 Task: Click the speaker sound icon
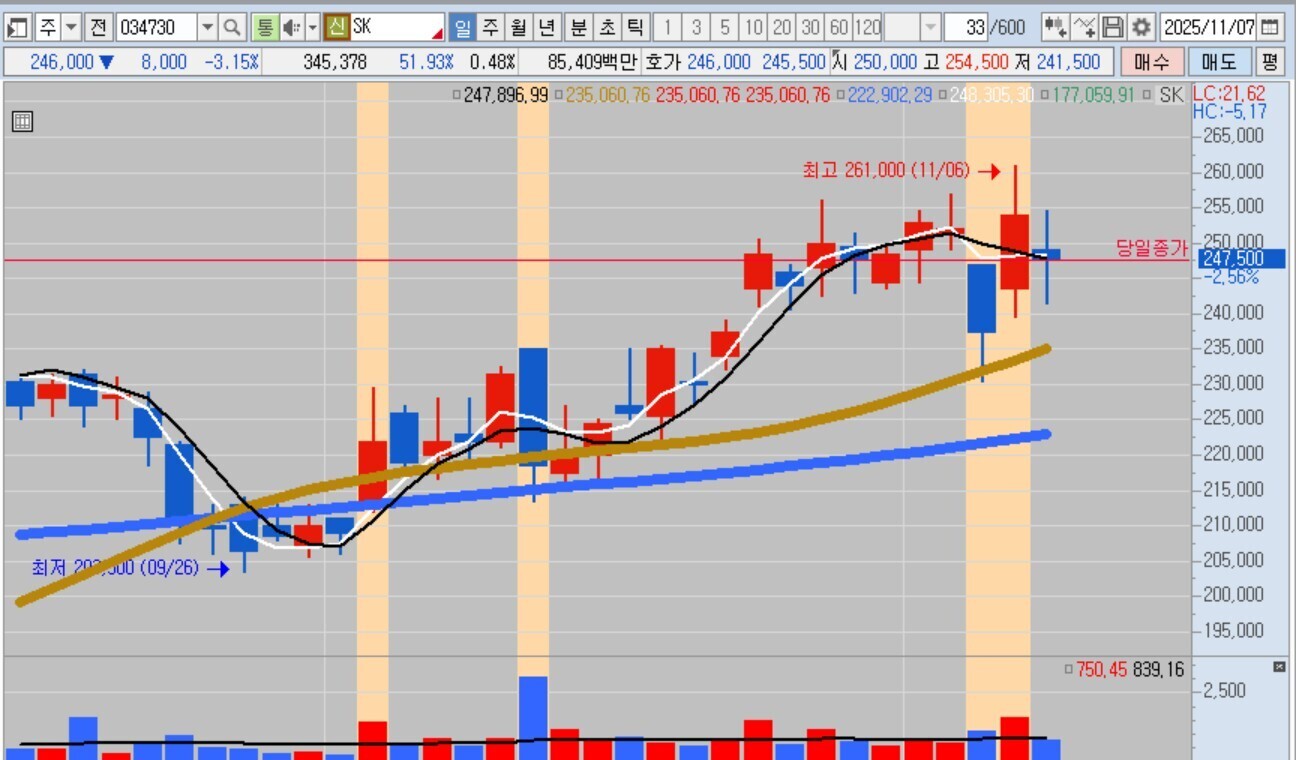click(x=291, y=27)
